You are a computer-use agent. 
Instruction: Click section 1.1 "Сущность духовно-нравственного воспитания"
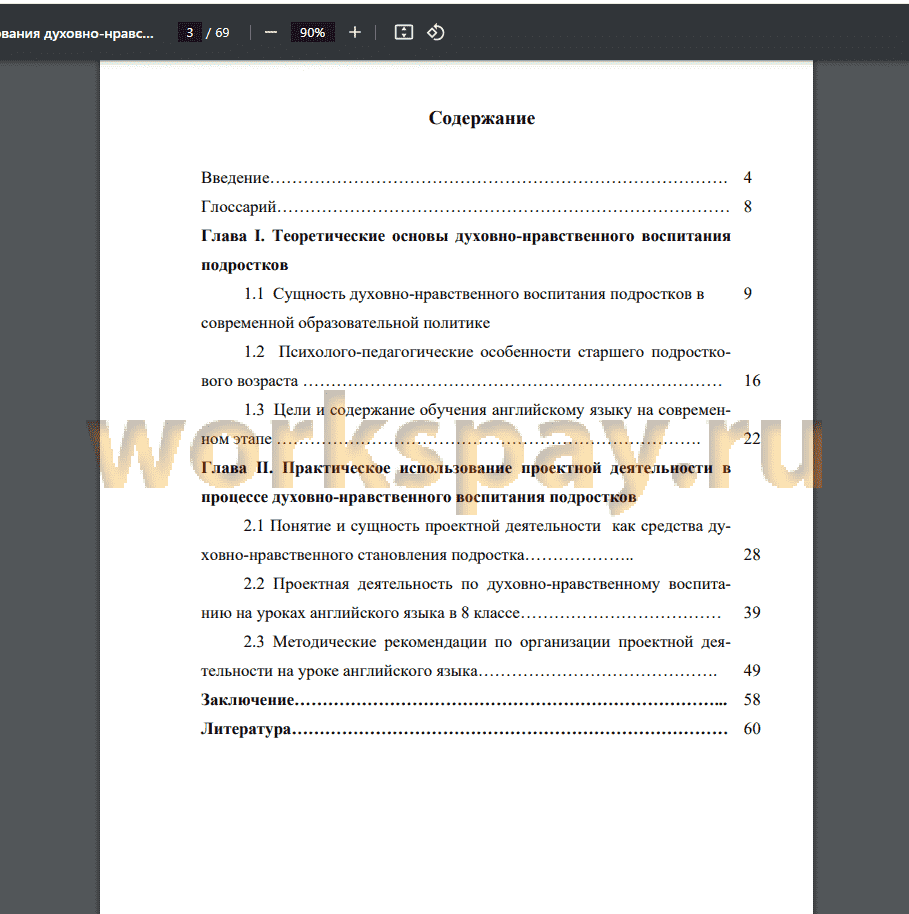click(x=452, y=308)
